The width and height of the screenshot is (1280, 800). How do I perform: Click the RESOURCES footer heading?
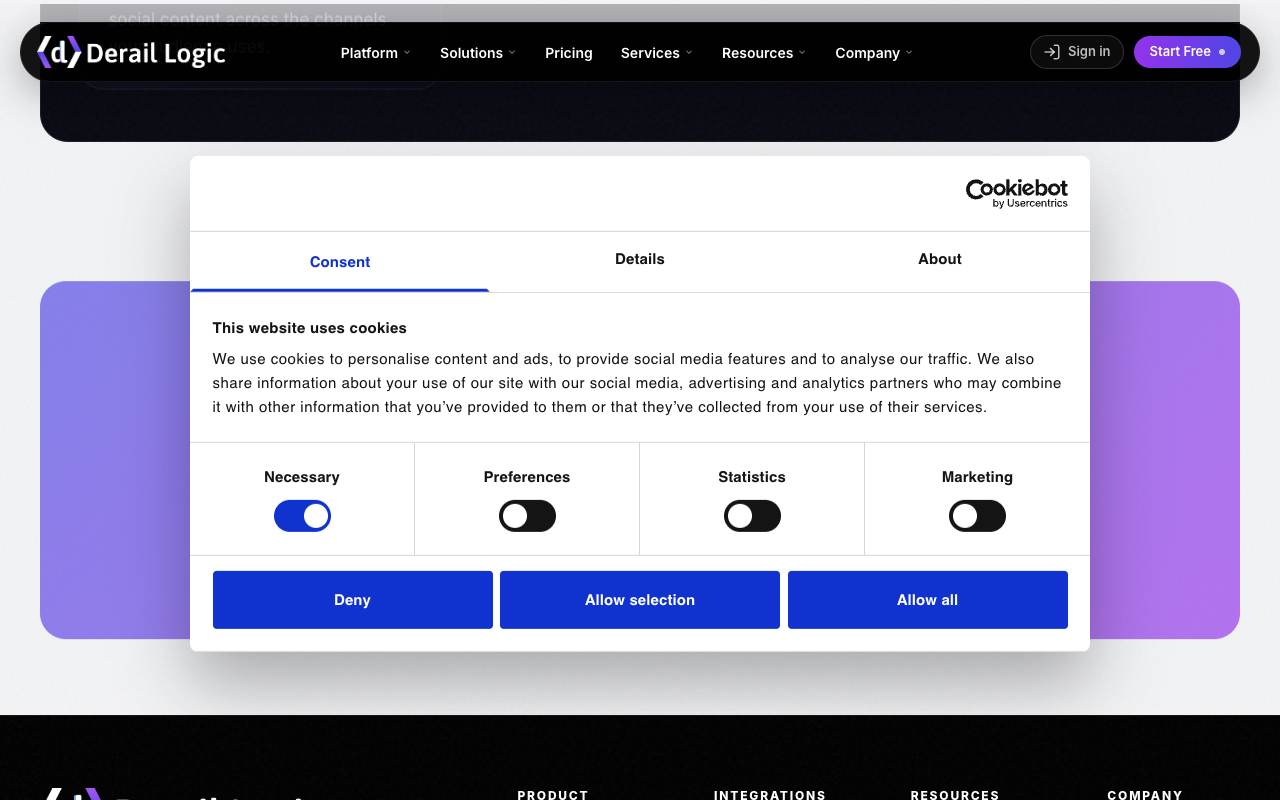coord(955,794)
